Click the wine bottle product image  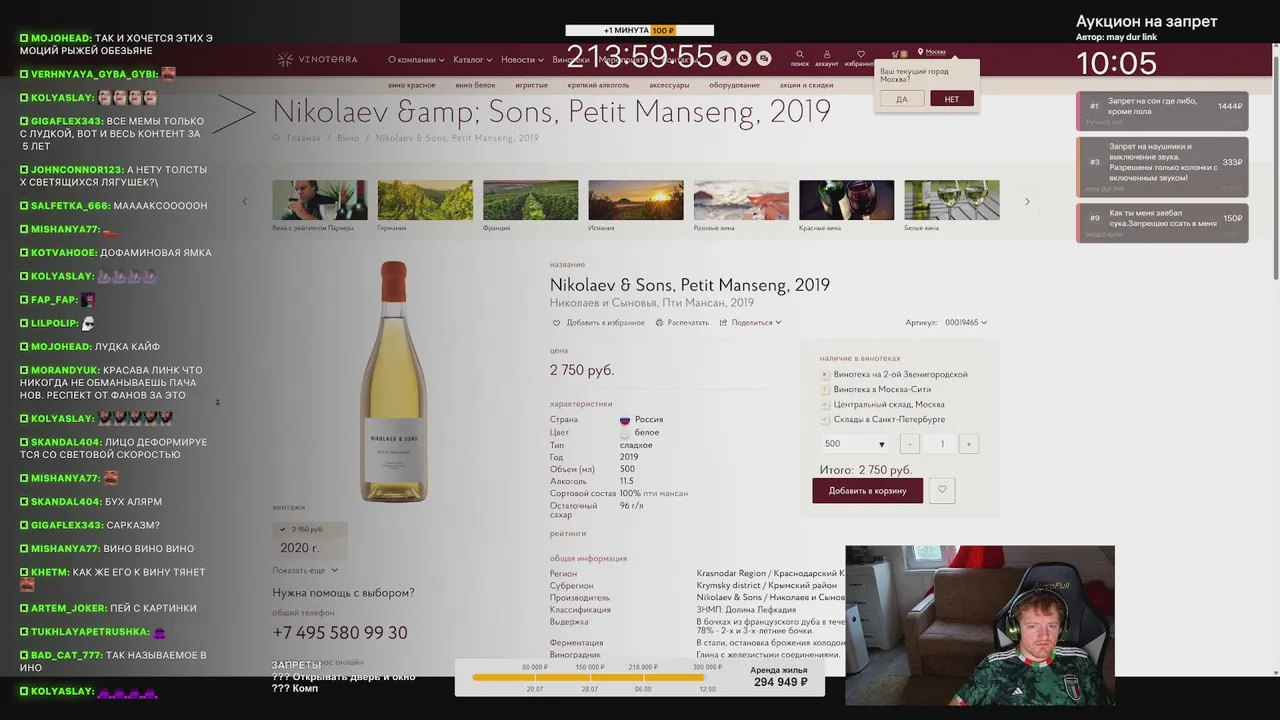[394, 382]
